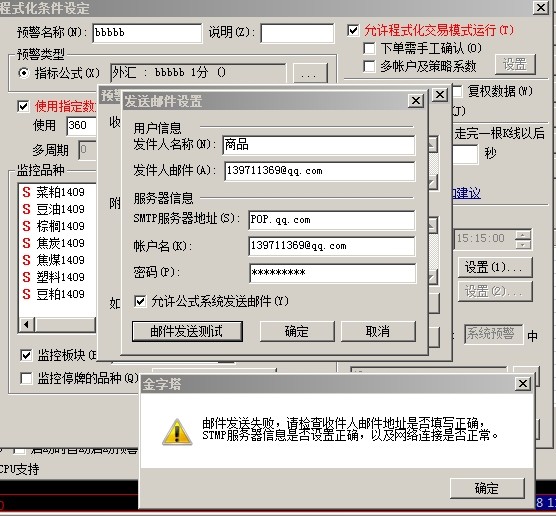Select 塑料1409 in the monitored list
The image size is (556, 516).
(x=60, y=277)
